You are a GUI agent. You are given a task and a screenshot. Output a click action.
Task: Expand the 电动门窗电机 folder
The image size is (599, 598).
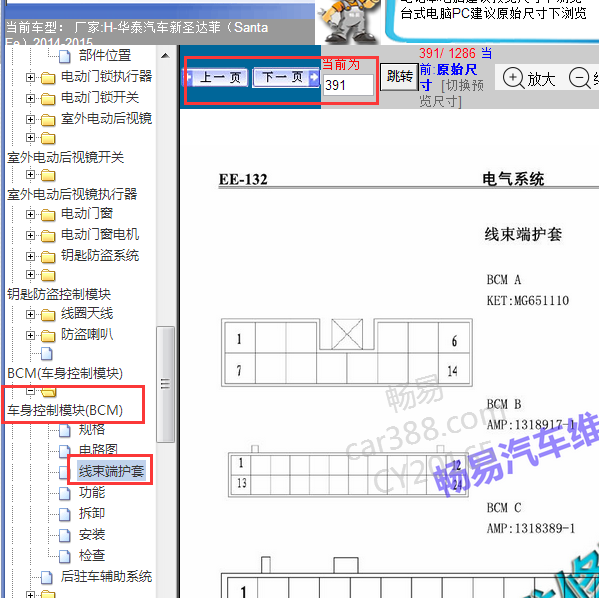pos(30,235)
